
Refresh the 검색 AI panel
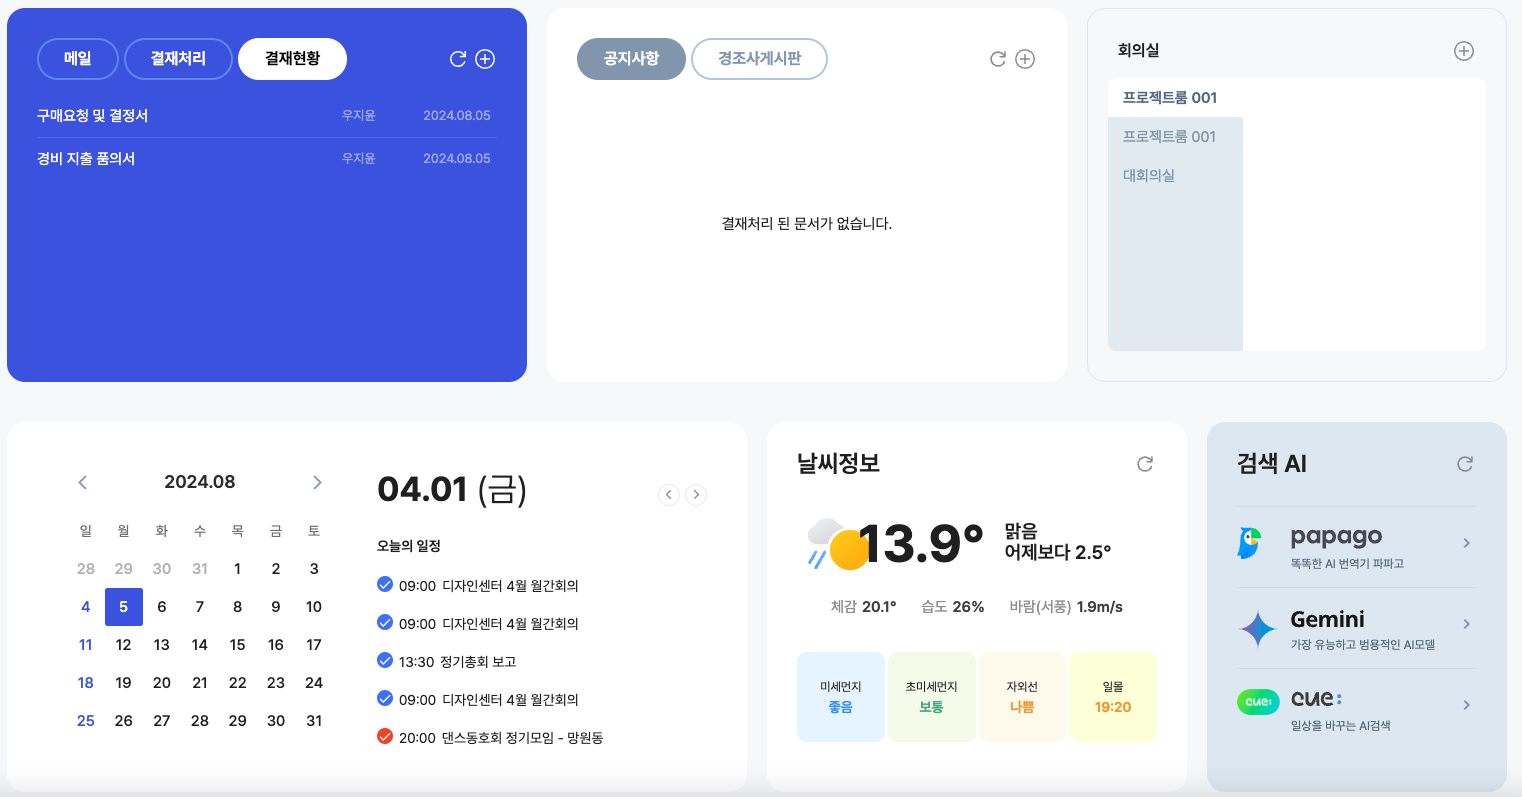[1465, 464]
